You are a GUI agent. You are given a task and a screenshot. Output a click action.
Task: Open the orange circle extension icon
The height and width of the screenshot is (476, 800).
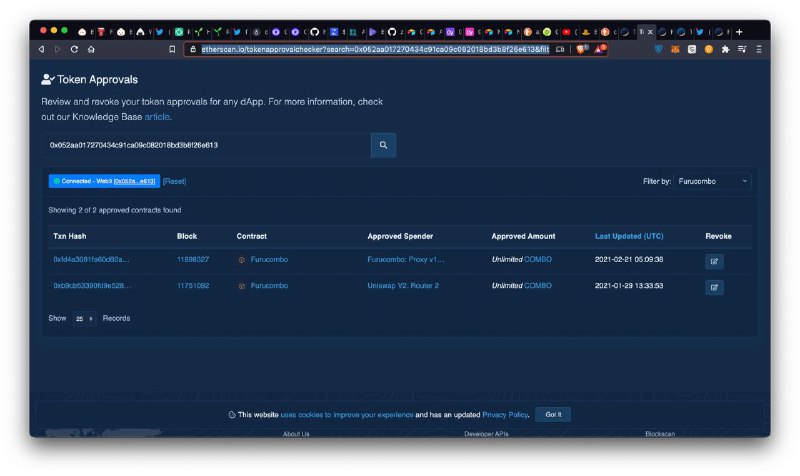709,49
